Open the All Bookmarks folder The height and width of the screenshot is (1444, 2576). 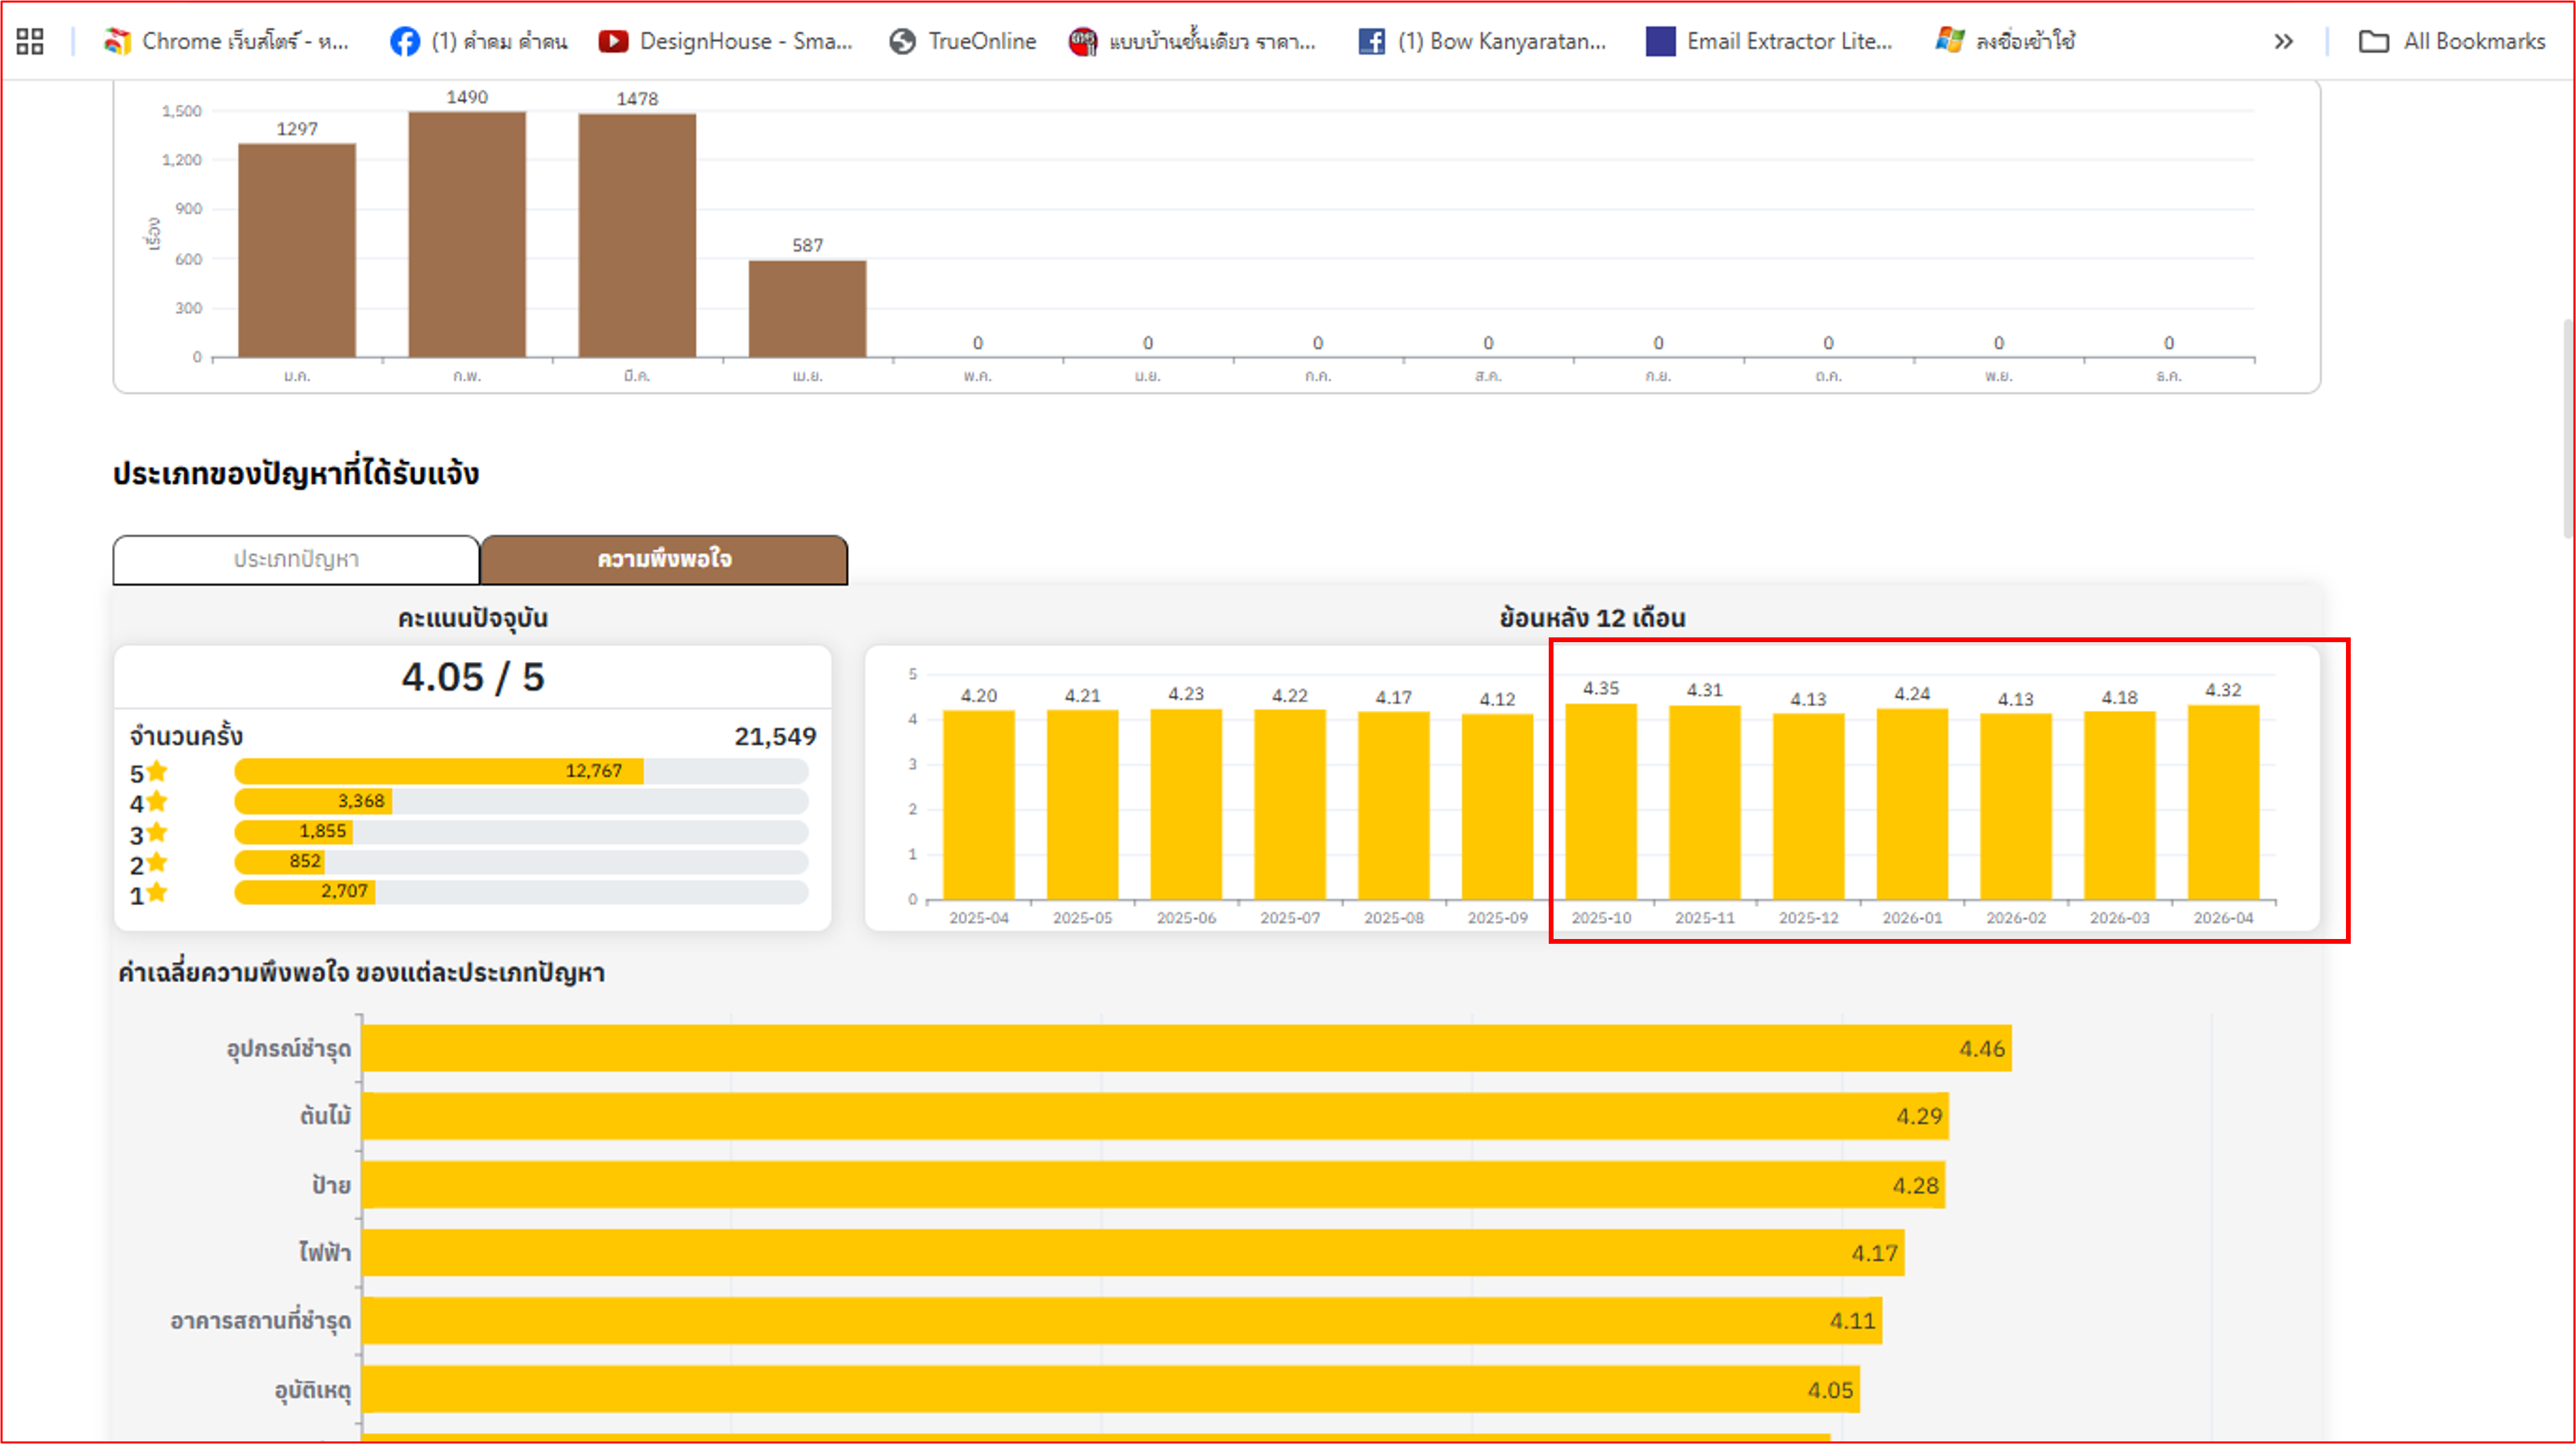[x=2452, y=41]
